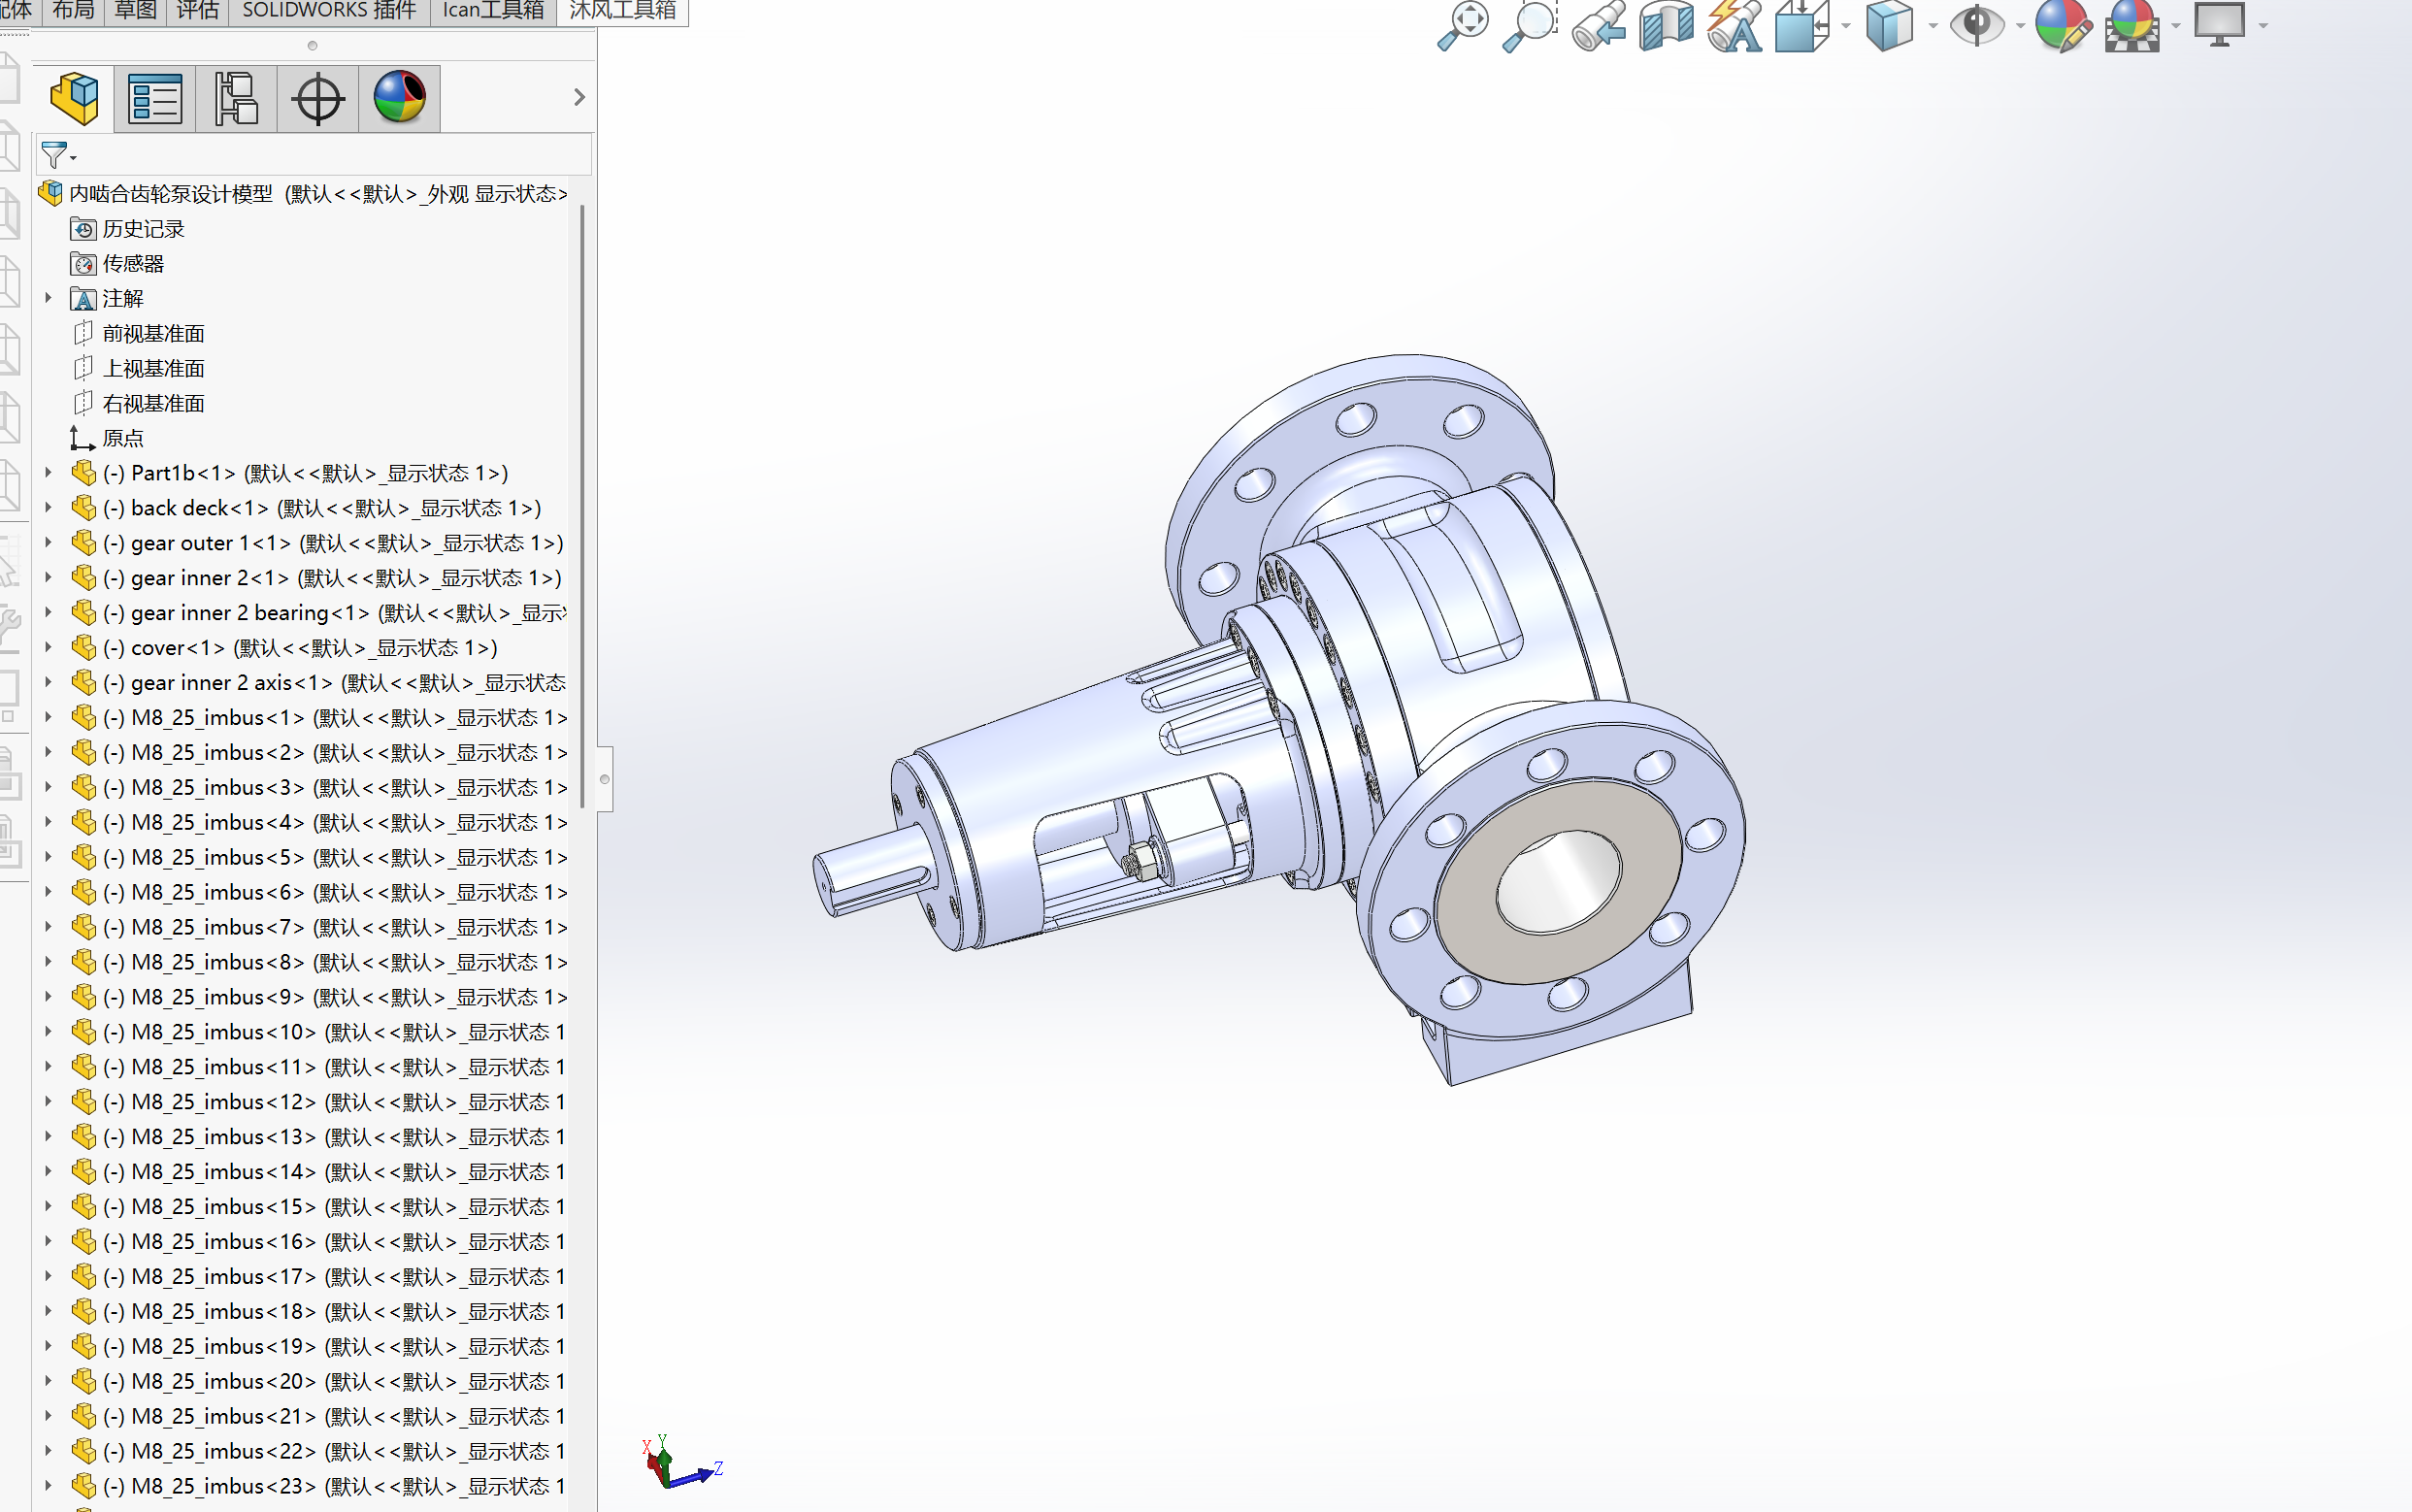Toggle the Section View tool
This screenshot has width=2412, height=1512.
[x=1666, y=25]
